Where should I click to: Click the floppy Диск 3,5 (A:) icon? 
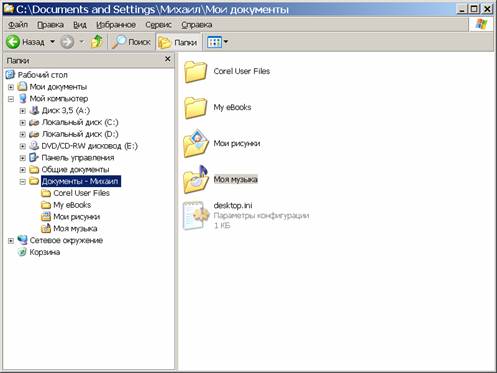34,110
